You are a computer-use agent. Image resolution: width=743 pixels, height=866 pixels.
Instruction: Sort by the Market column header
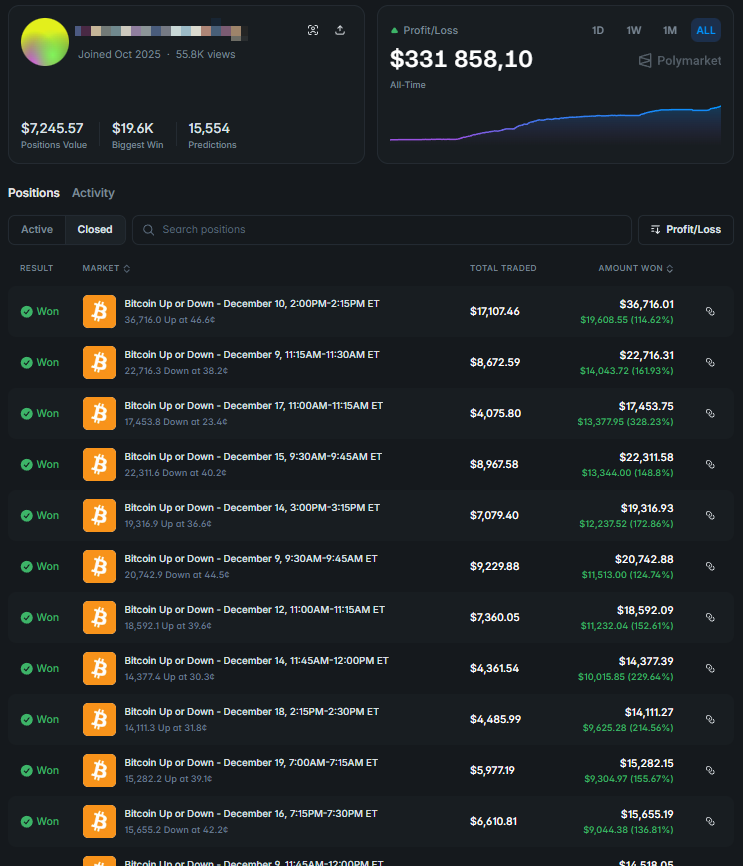(106, 268)
